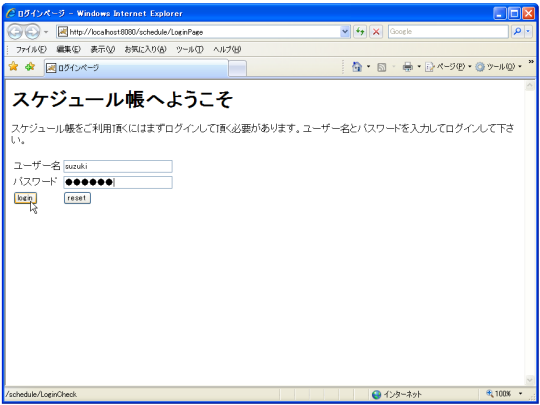
Task: Click the Internet Explorer title bar icon
Action: click(x=11, y=13)
